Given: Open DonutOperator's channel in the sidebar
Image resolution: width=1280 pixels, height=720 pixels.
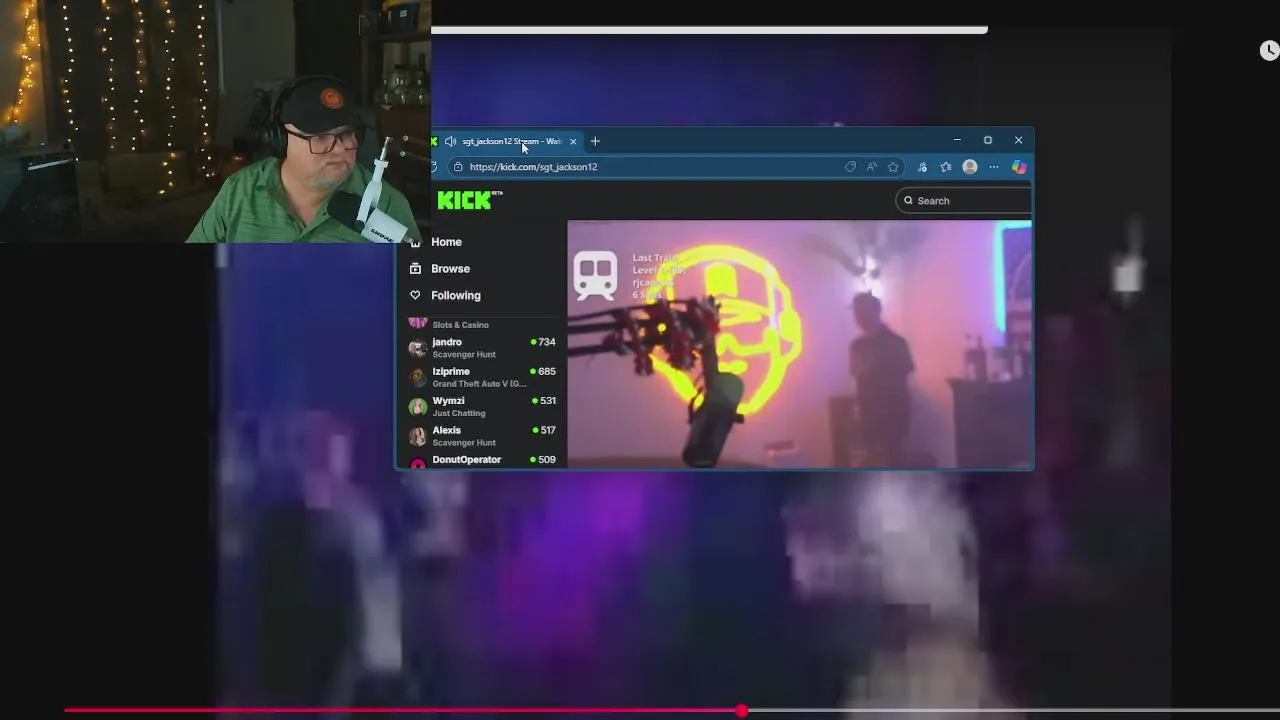Looking at the screenshot, I should click(x=482, y=461).
